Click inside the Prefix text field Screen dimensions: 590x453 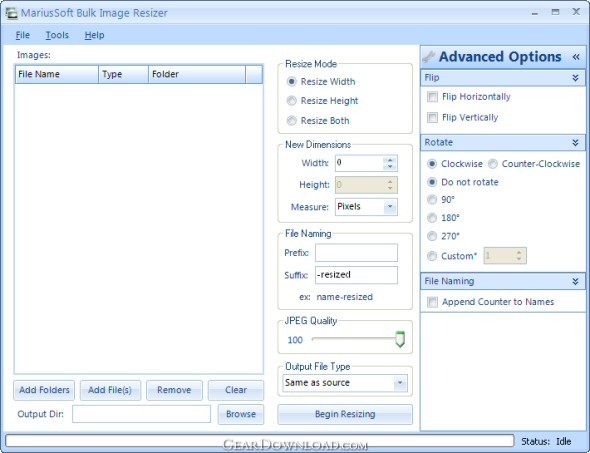point(356,253)
